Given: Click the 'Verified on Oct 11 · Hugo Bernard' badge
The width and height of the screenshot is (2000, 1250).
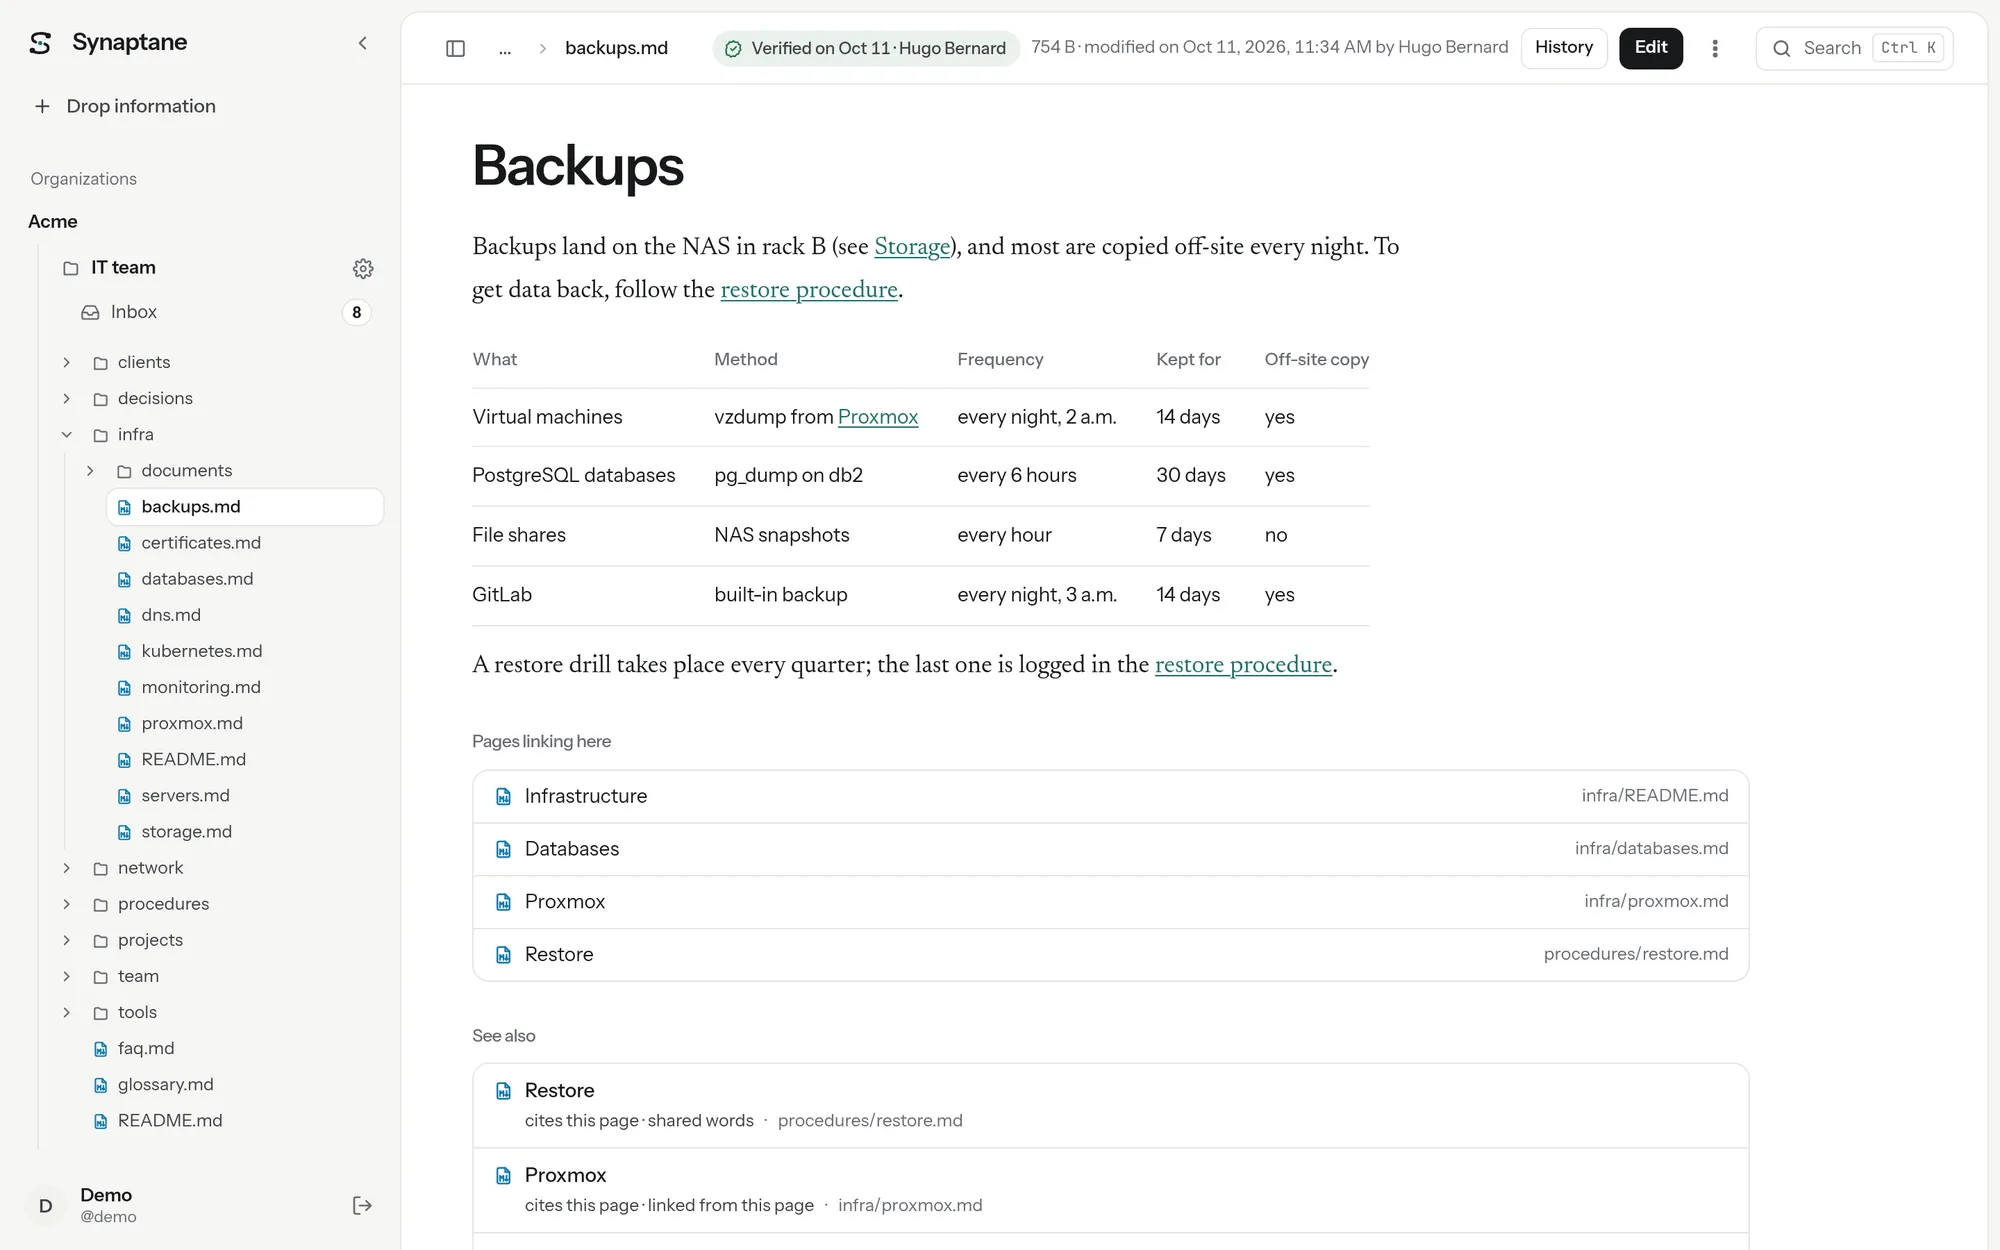Looking at the screenshot, I should click(866, 48).
